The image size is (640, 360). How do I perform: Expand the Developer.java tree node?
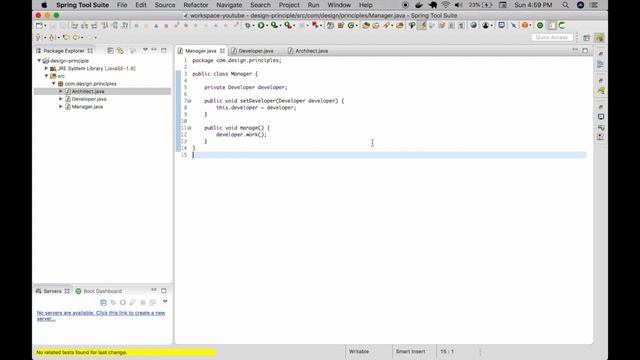tap(61, 99)
